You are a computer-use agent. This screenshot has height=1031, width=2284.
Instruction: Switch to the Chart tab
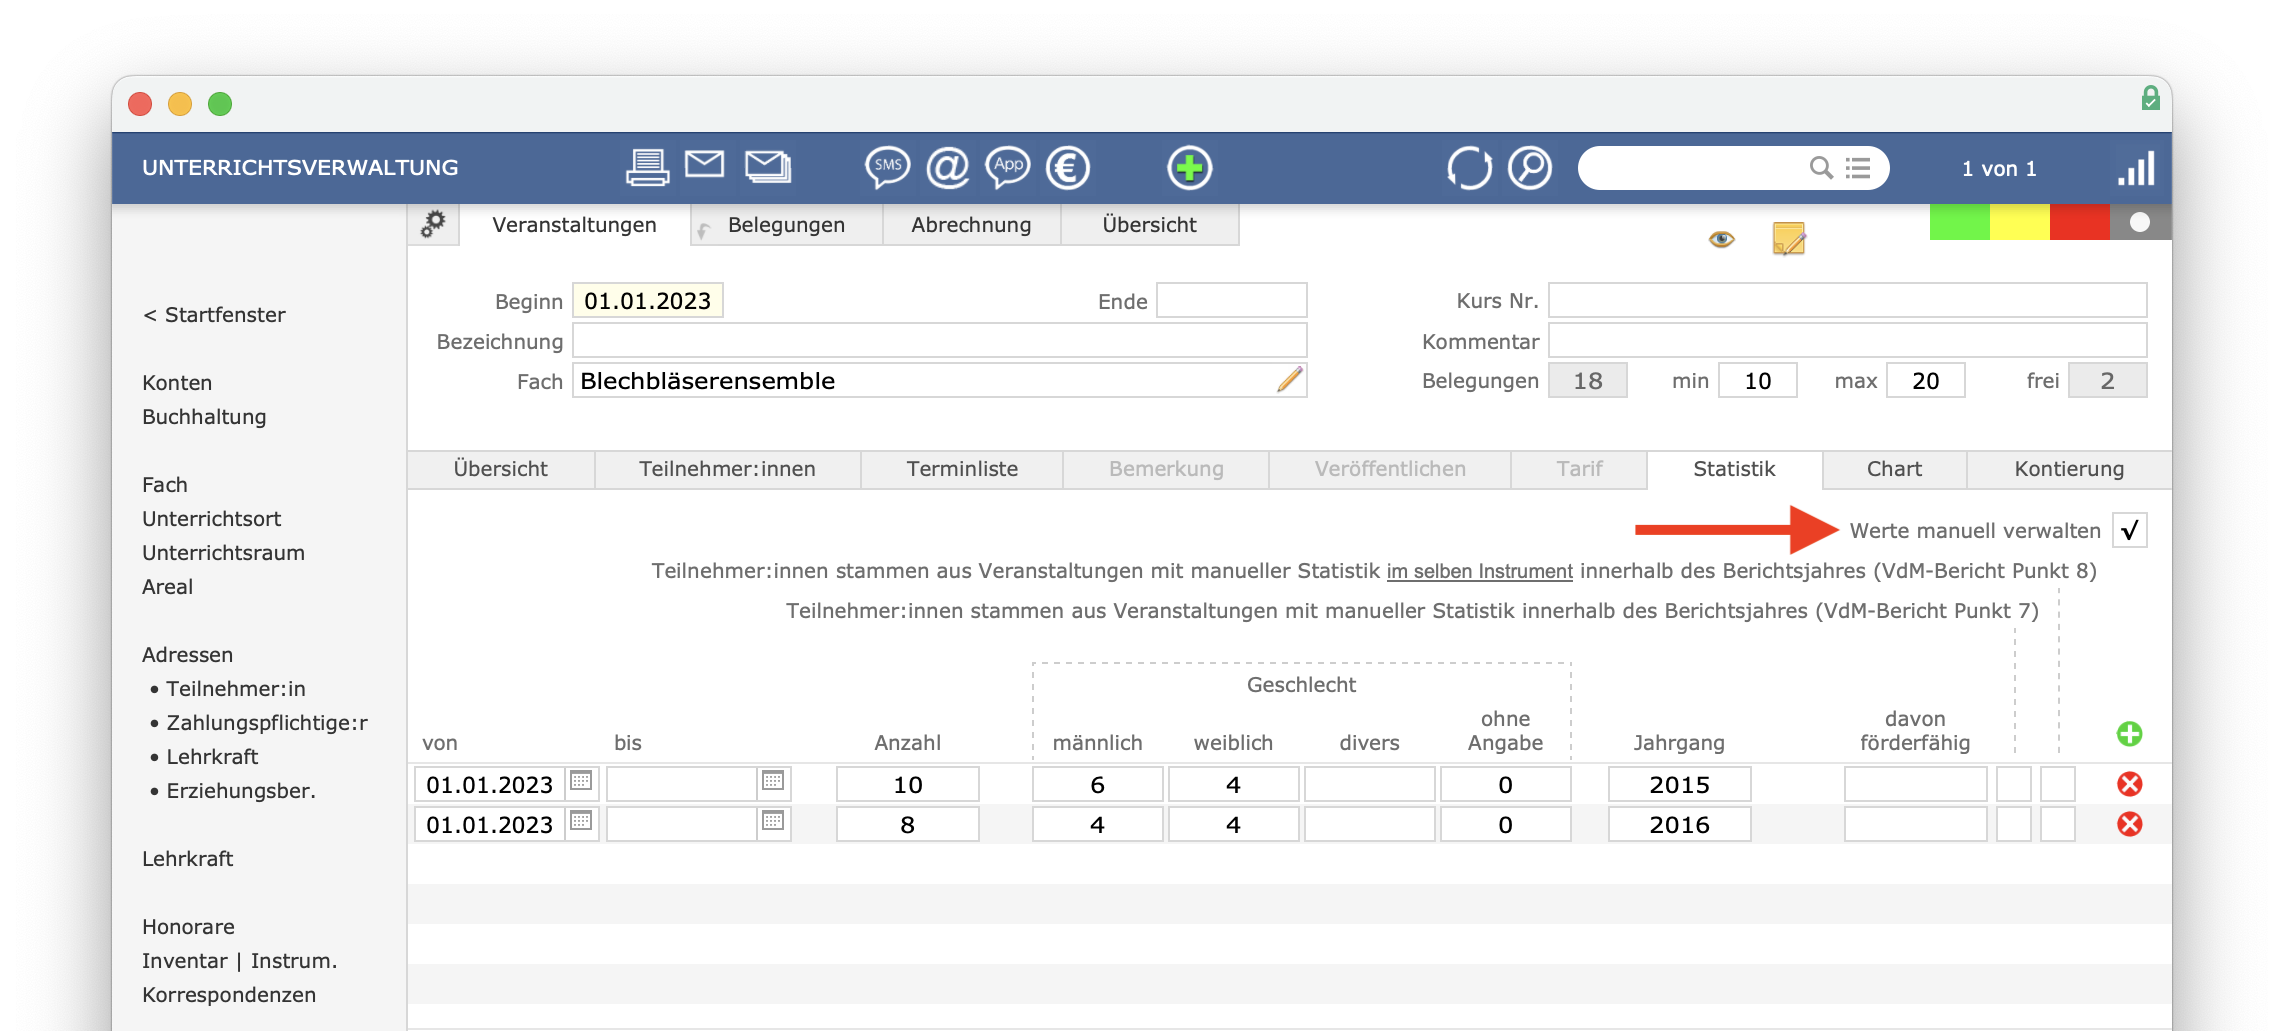coord(1894,469)
